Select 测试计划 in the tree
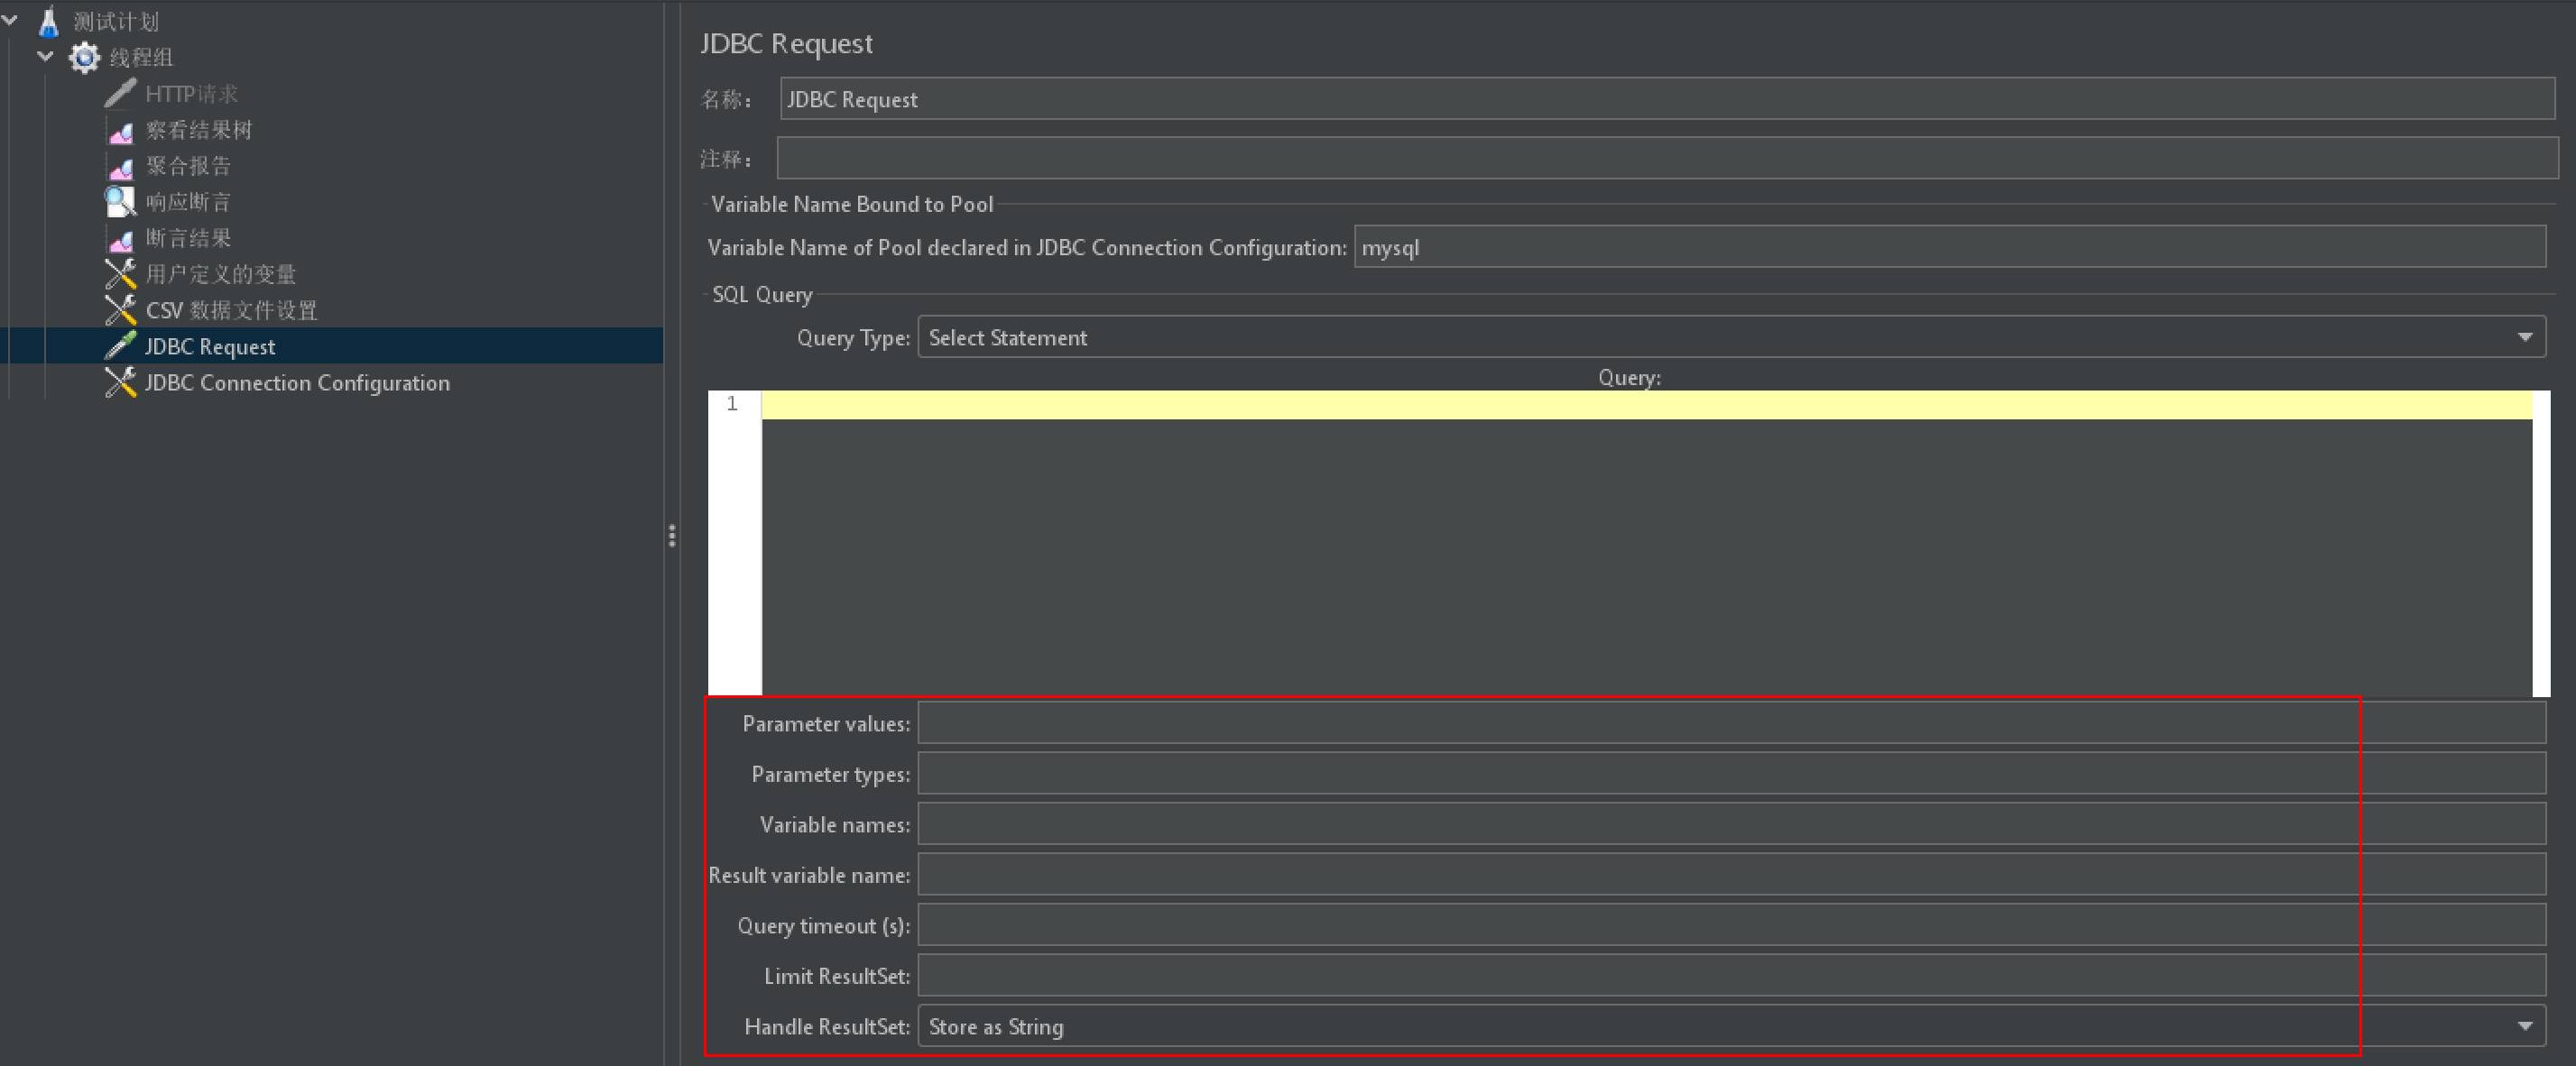Image resolution: width=2576 pixels, height=1066 pixels. 116,21
